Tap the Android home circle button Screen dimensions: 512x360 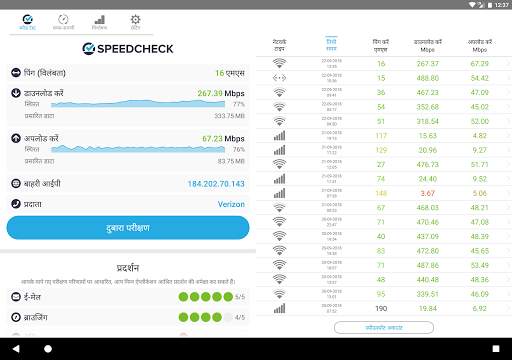pos(48,349)
